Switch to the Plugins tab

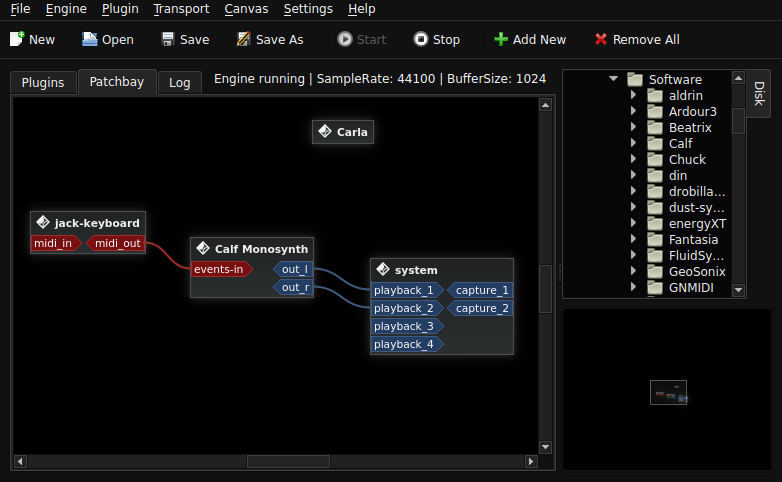tap(43, 82)
